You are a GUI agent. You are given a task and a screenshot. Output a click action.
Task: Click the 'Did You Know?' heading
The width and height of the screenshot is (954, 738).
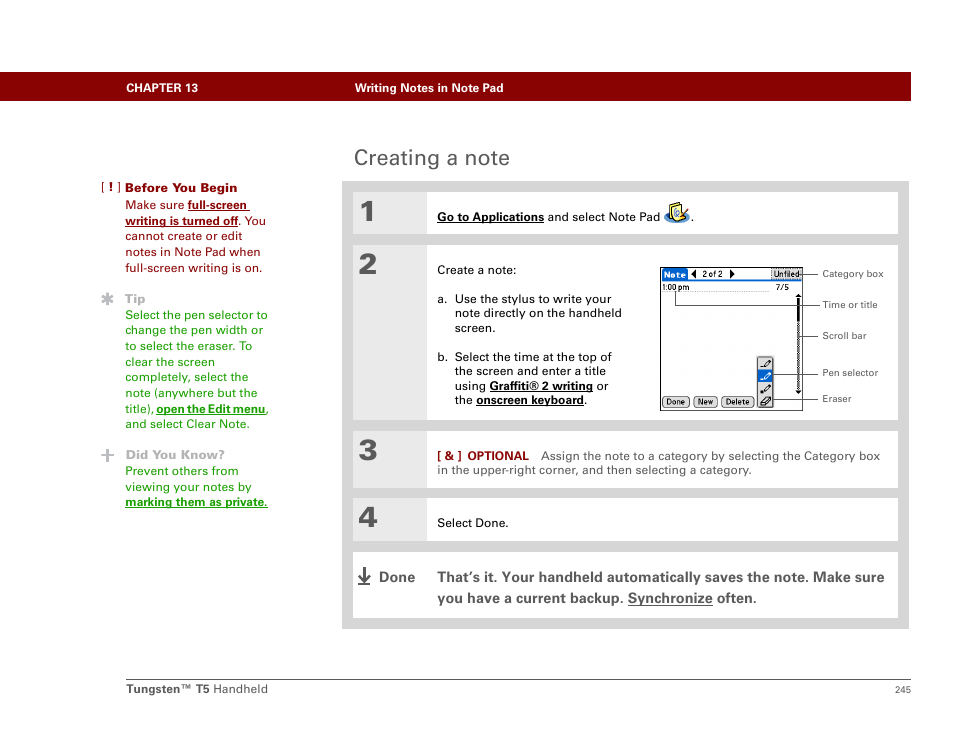[175, 455]
